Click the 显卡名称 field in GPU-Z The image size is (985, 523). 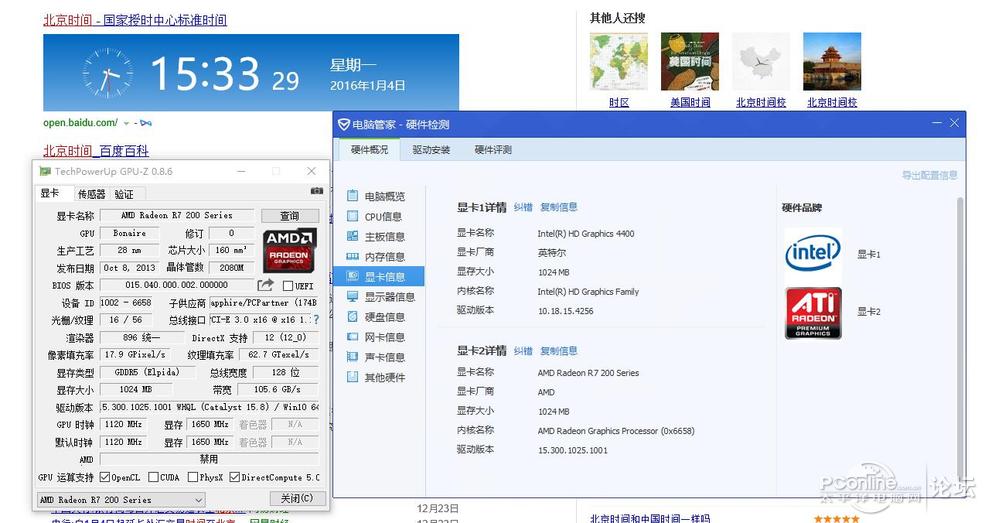pos(177,215)
